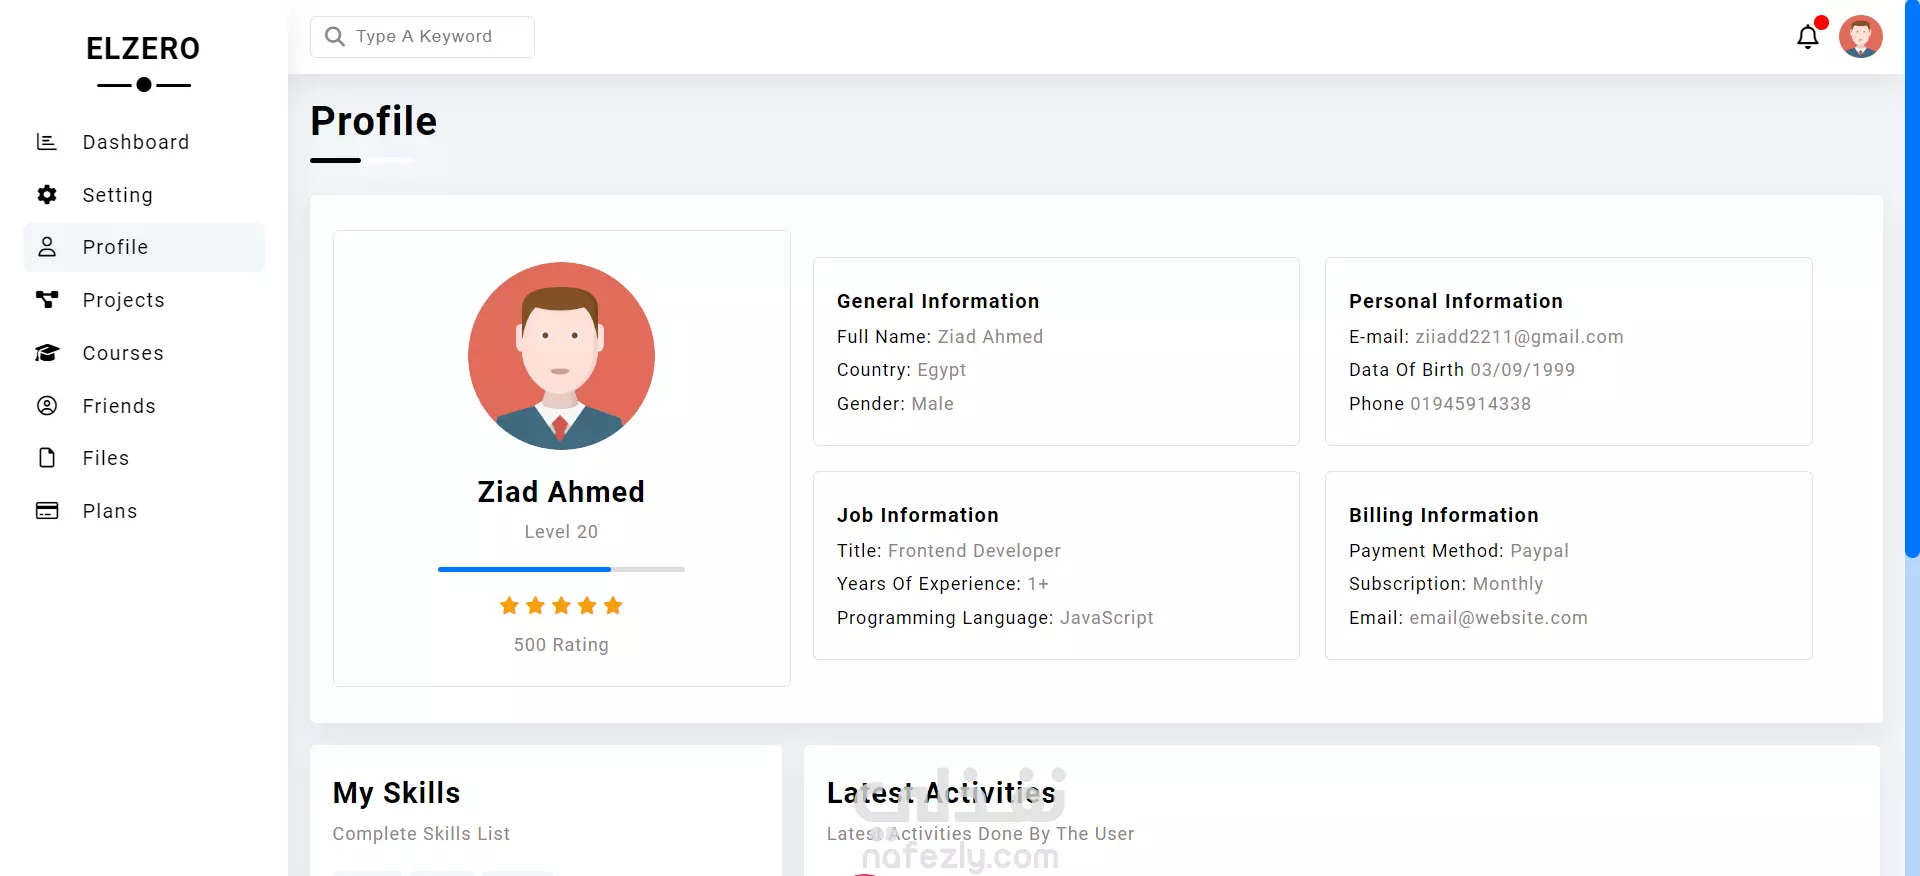
Task: Click the Payment Method value Paypal
Action: [x=1539, y=551]
